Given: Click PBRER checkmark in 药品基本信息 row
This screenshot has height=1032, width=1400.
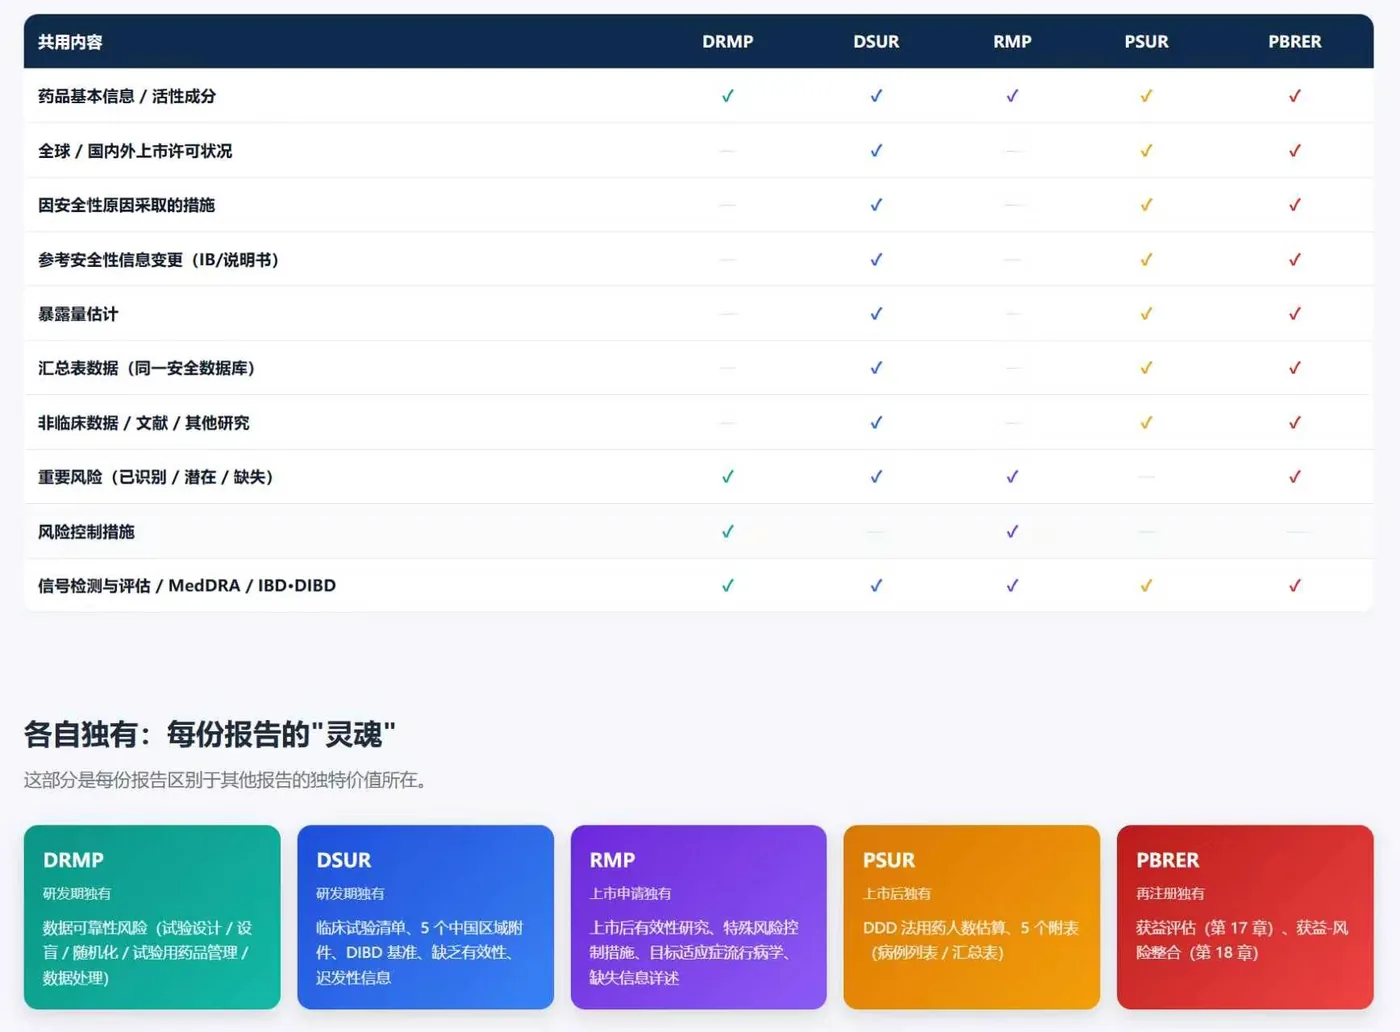Looking at the screenshot, I should click(x=1295, y=96).
